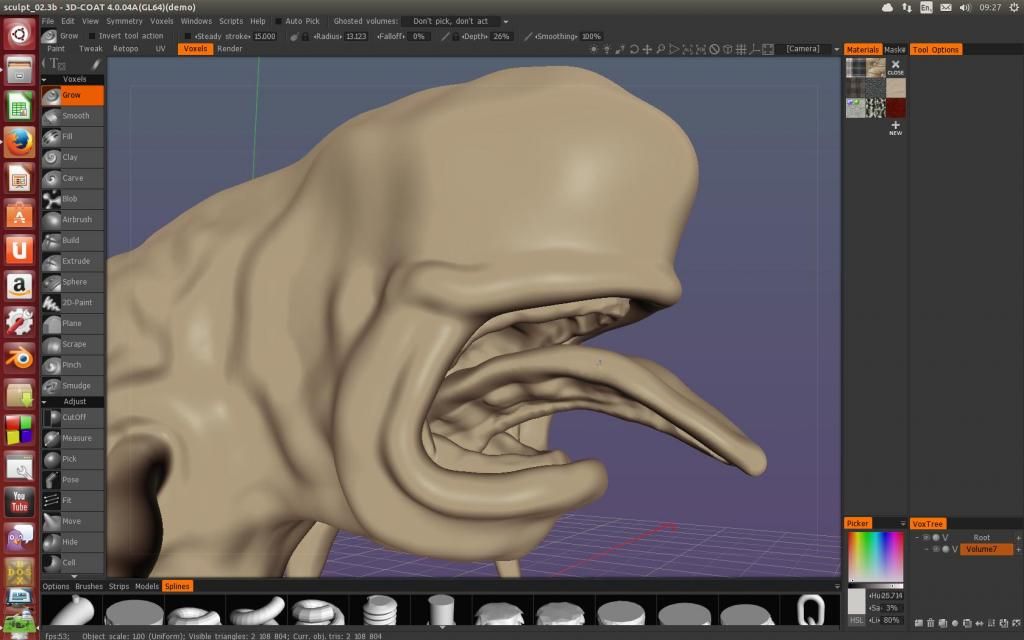Viewport: 1024px width, 640px height.
Task: Activate the Airbrush tool
Action: (x=75, y=219)
